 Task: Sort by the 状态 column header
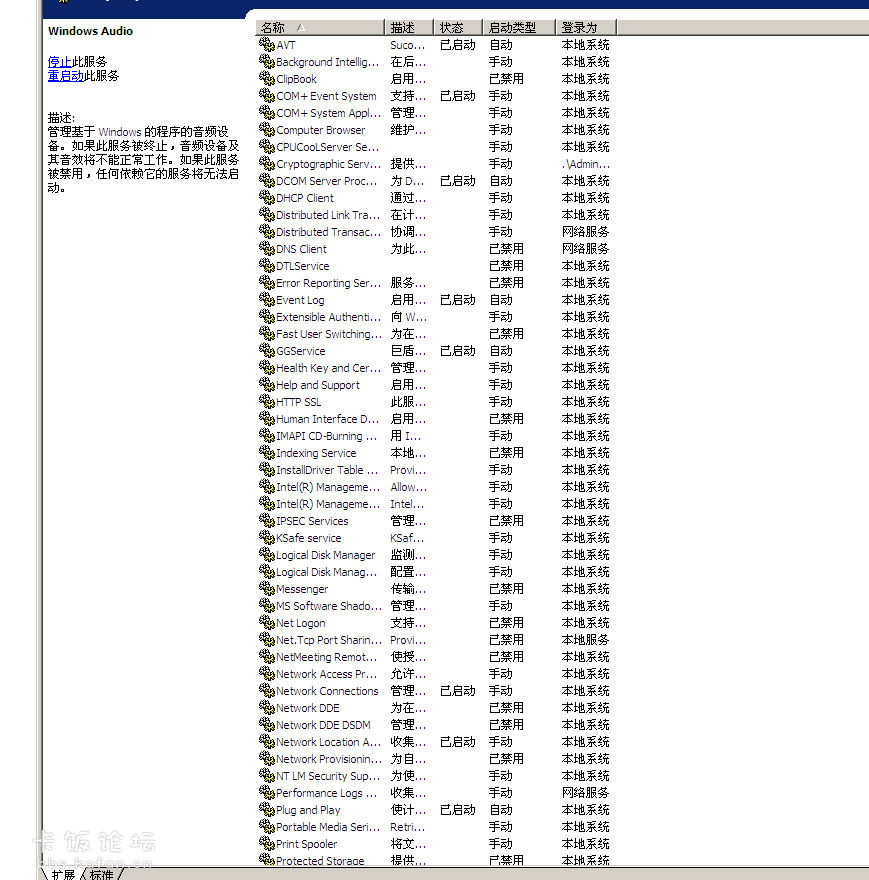458,28
